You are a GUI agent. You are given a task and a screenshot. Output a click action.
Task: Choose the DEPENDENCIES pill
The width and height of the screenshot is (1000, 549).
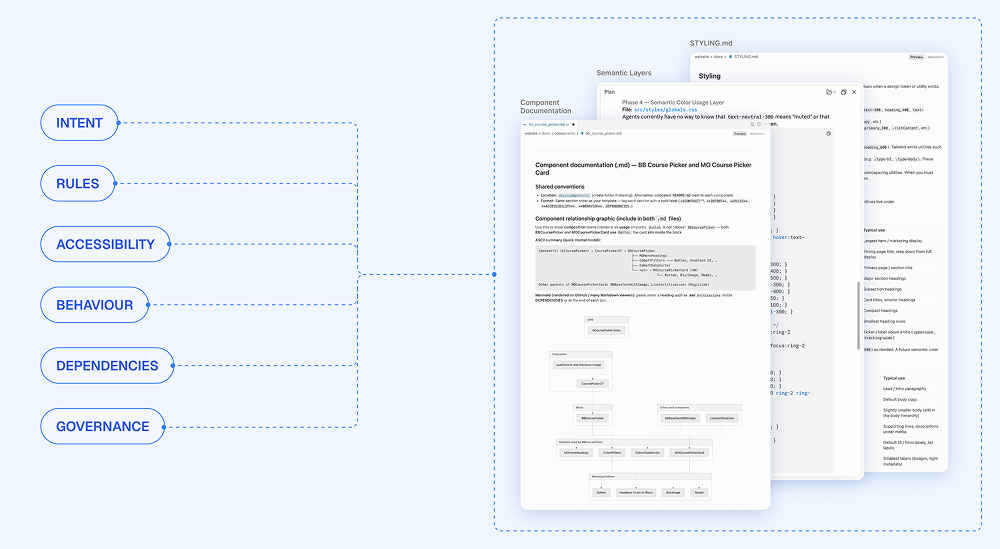(107, 365)
